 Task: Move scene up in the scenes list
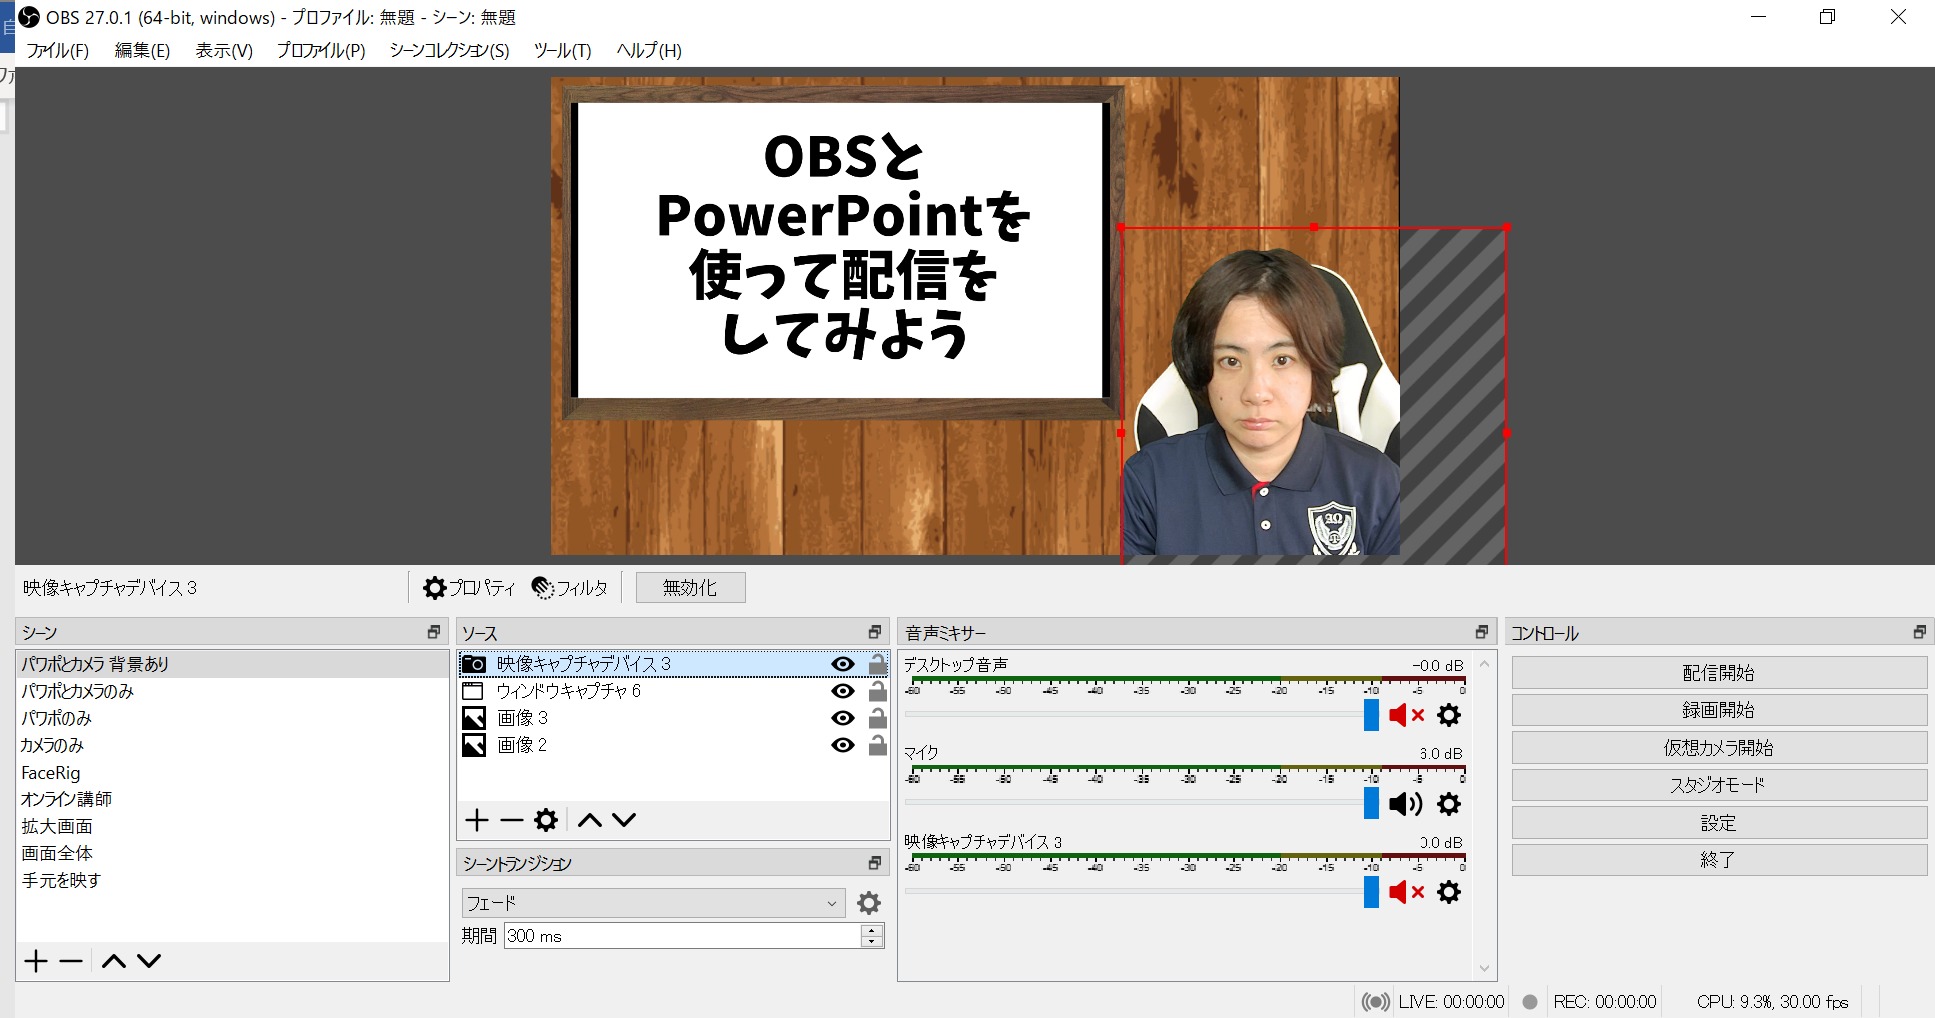[114, 961]
